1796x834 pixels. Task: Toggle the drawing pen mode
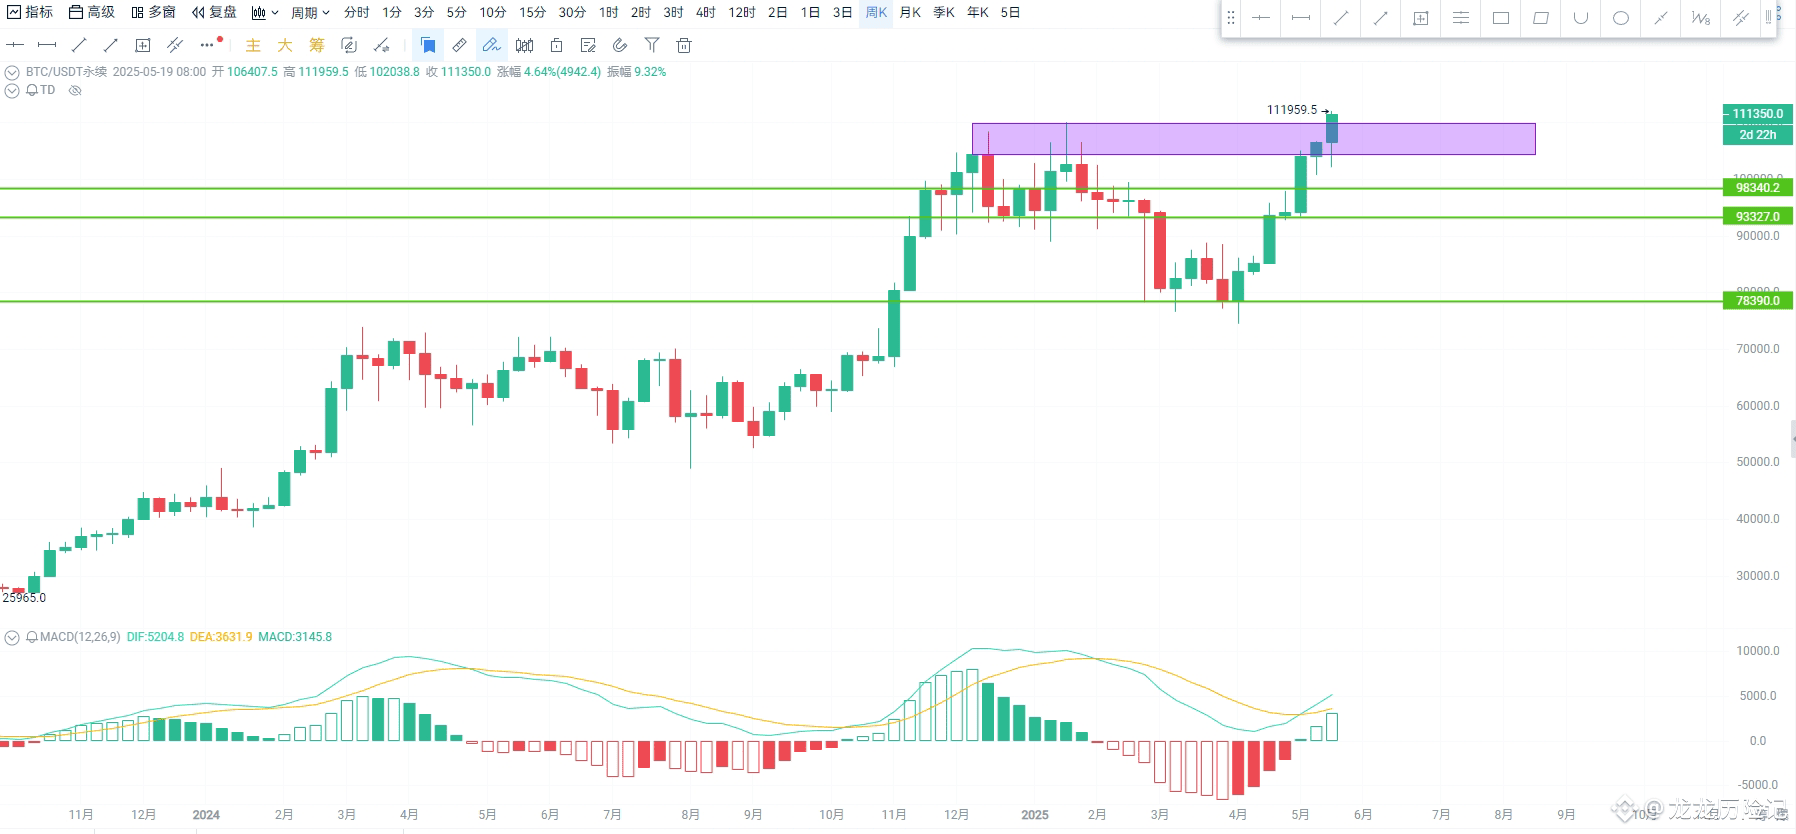click(x=491, y=45)
